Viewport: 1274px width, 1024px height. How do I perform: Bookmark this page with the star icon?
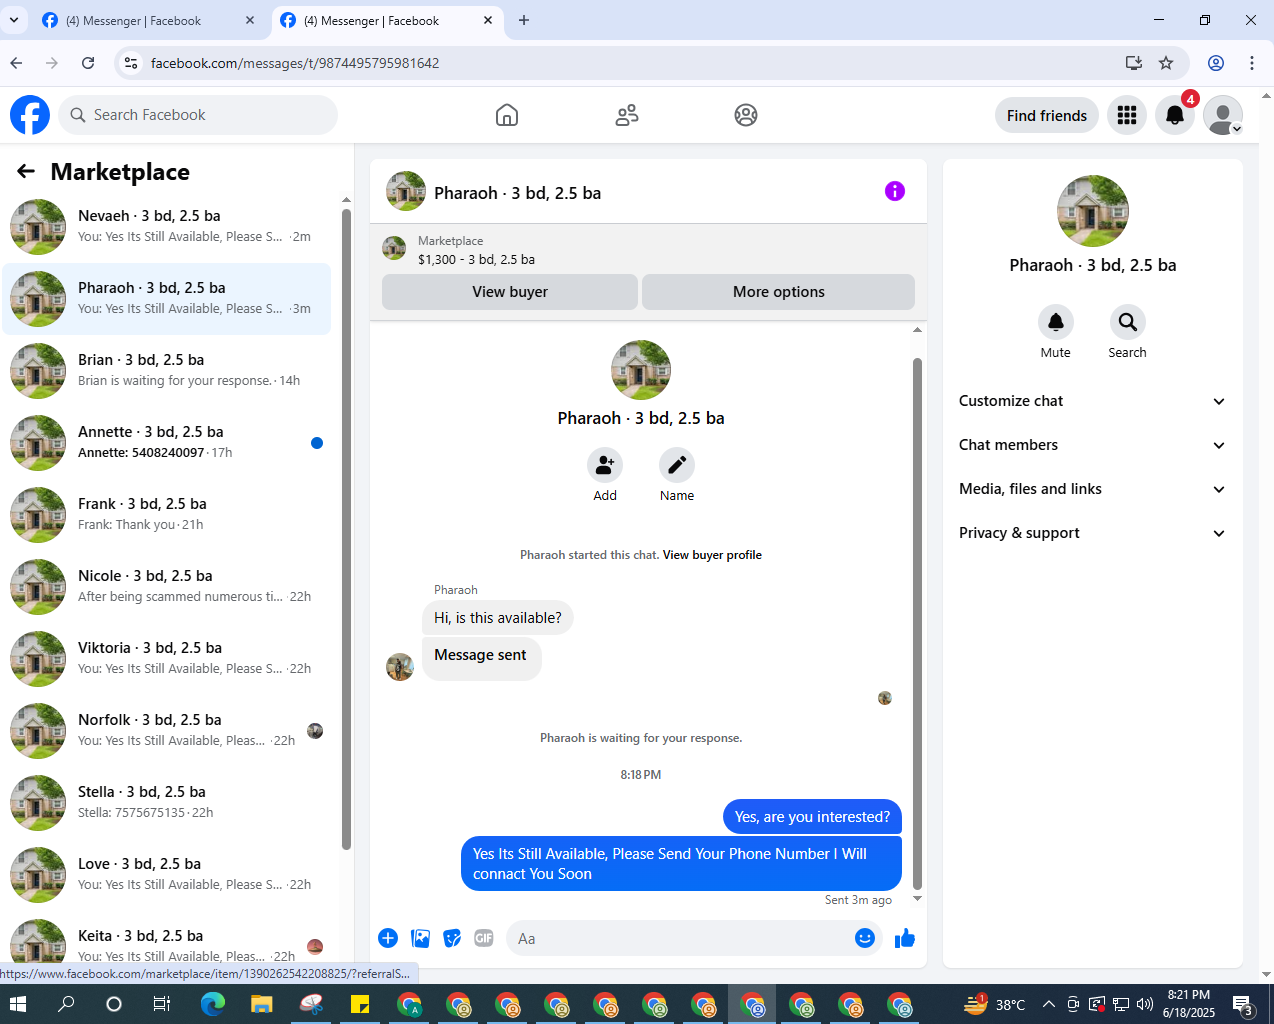click(x=1166, y=63)
